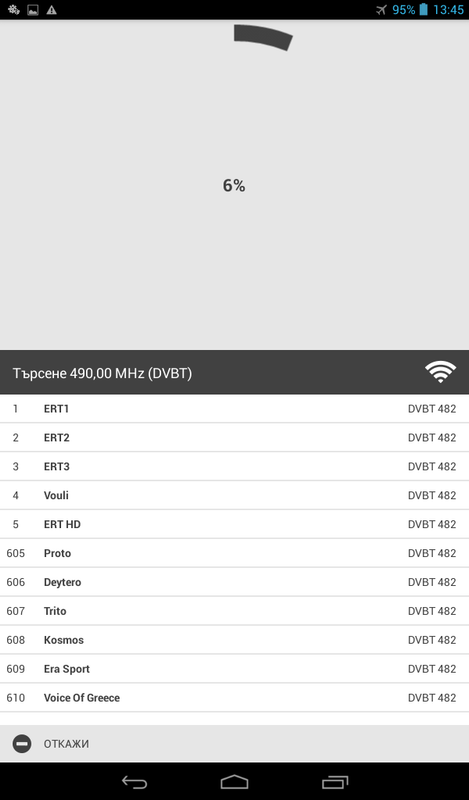Select the Voice Of Greece channel
469x800 pixels.
point(234,697)
